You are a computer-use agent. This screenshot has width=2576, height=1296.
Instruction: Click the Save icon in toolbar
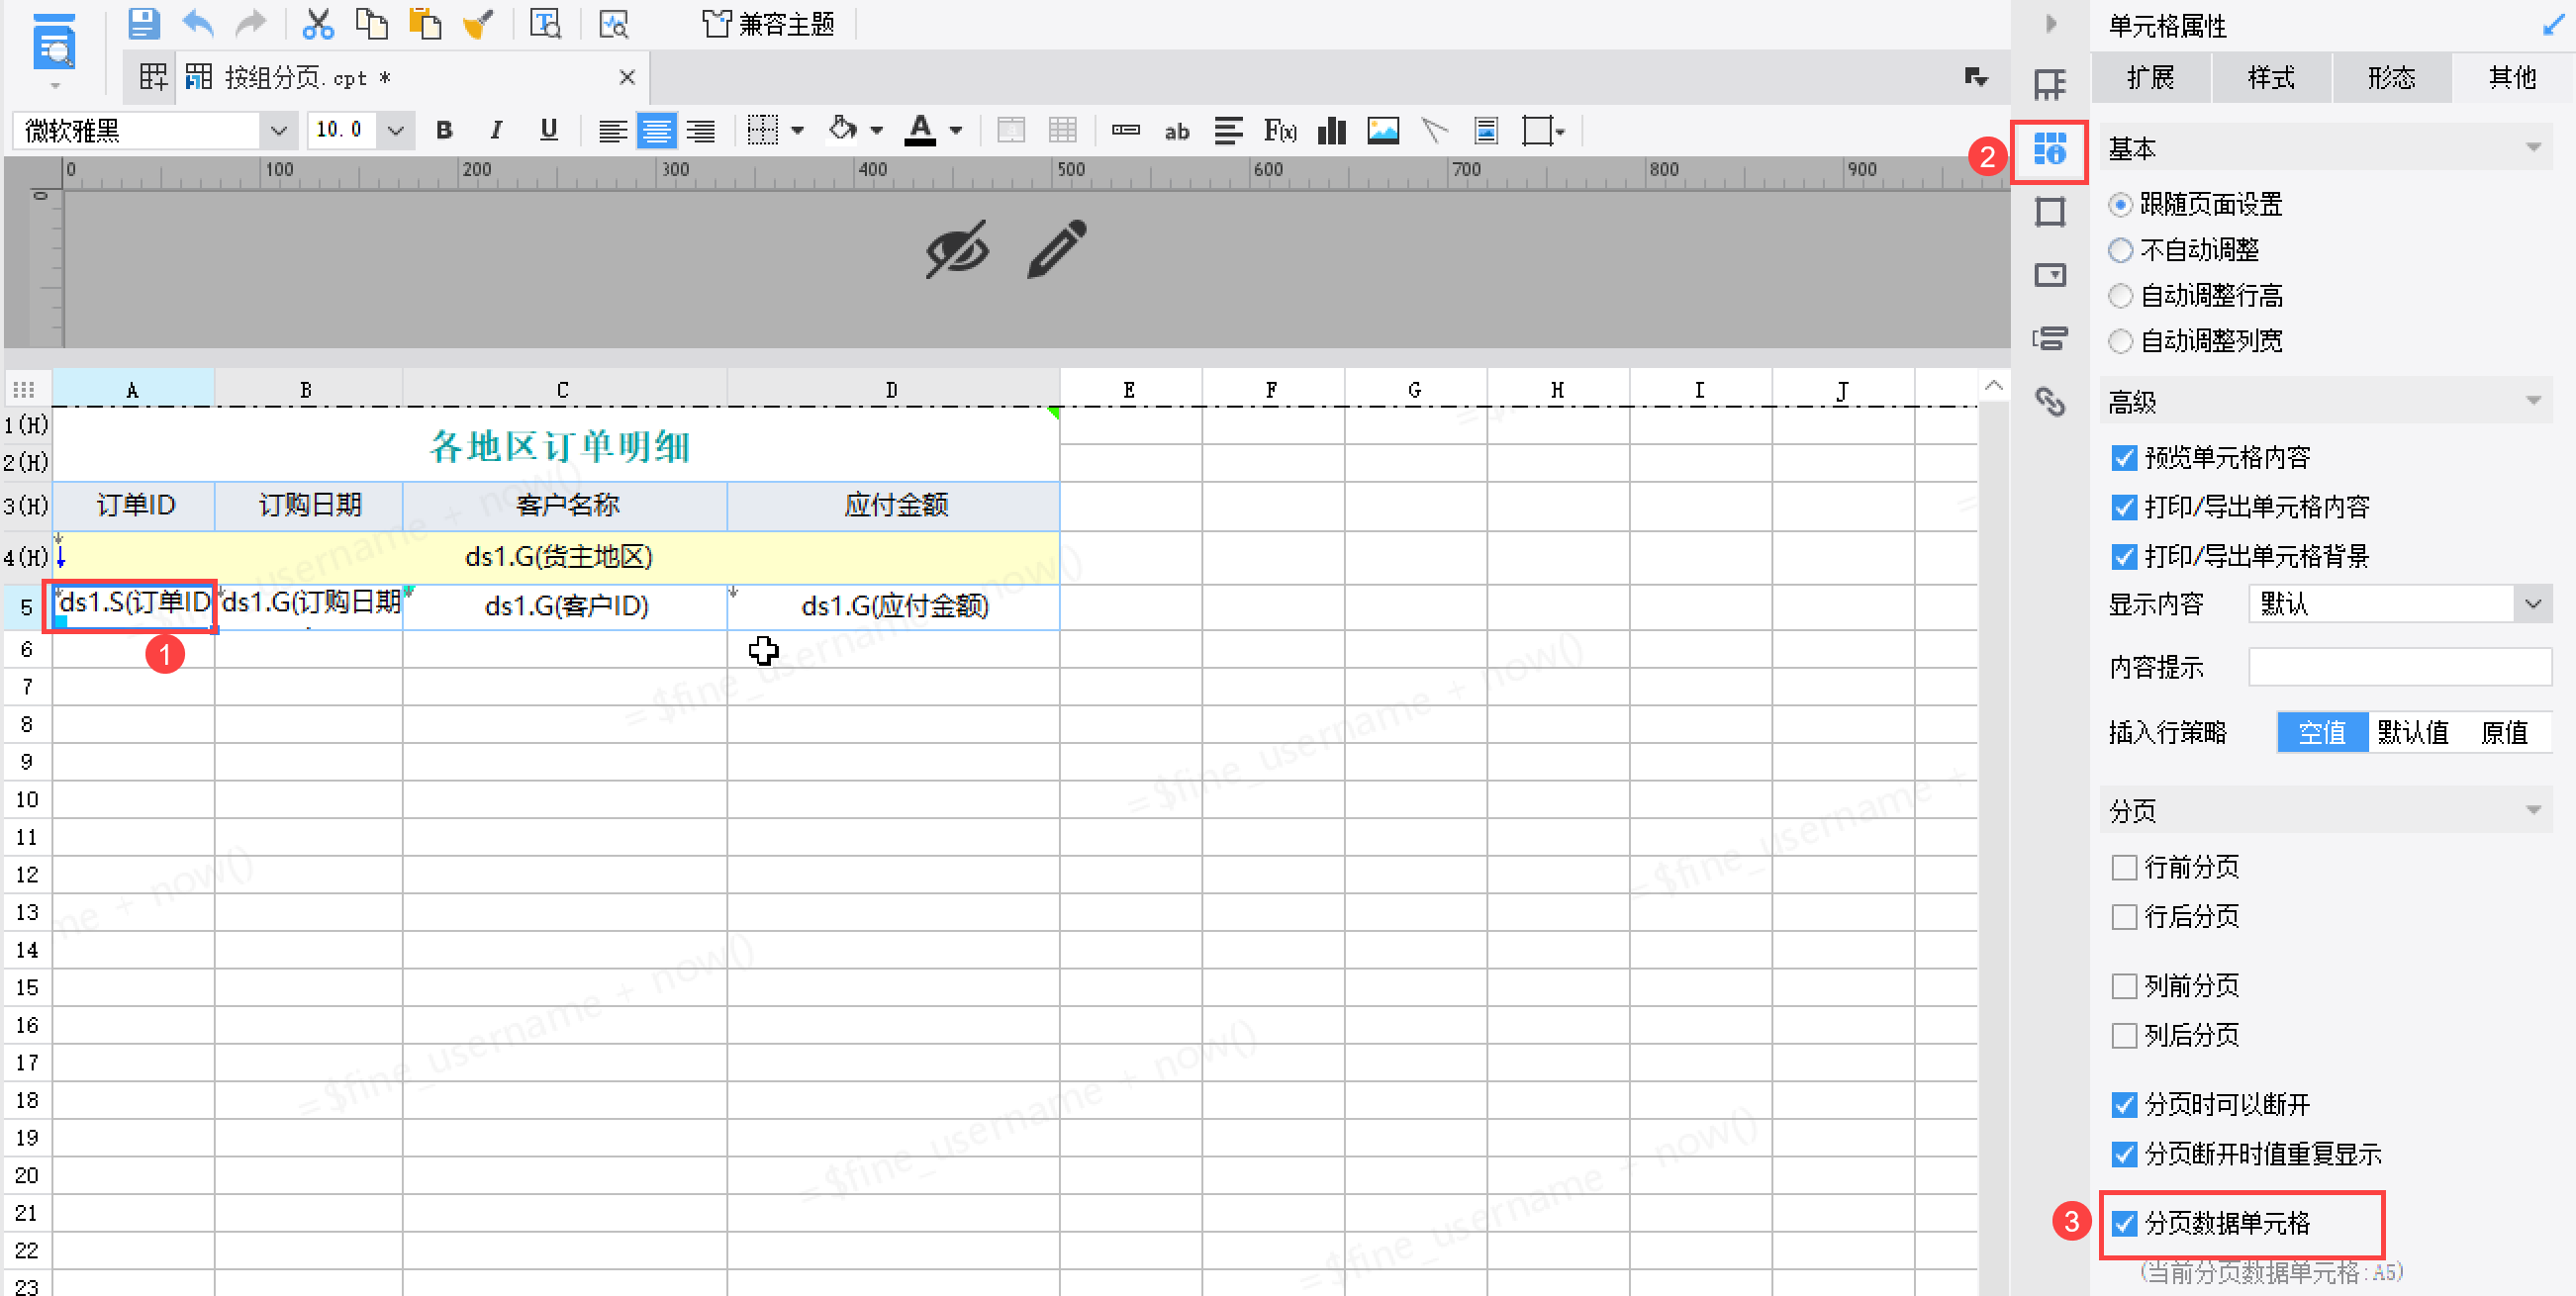(x=144, y=23)
